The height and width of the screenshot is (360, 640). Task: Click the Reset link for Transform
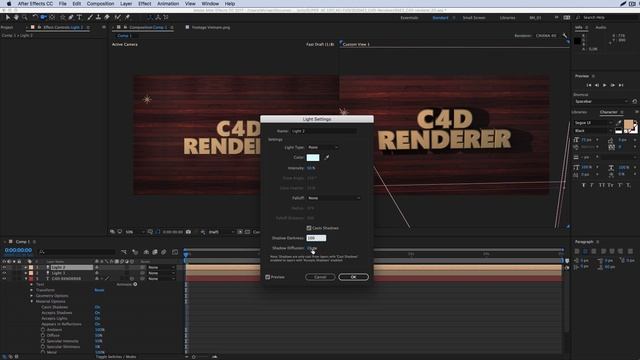(x=99, y=290)
